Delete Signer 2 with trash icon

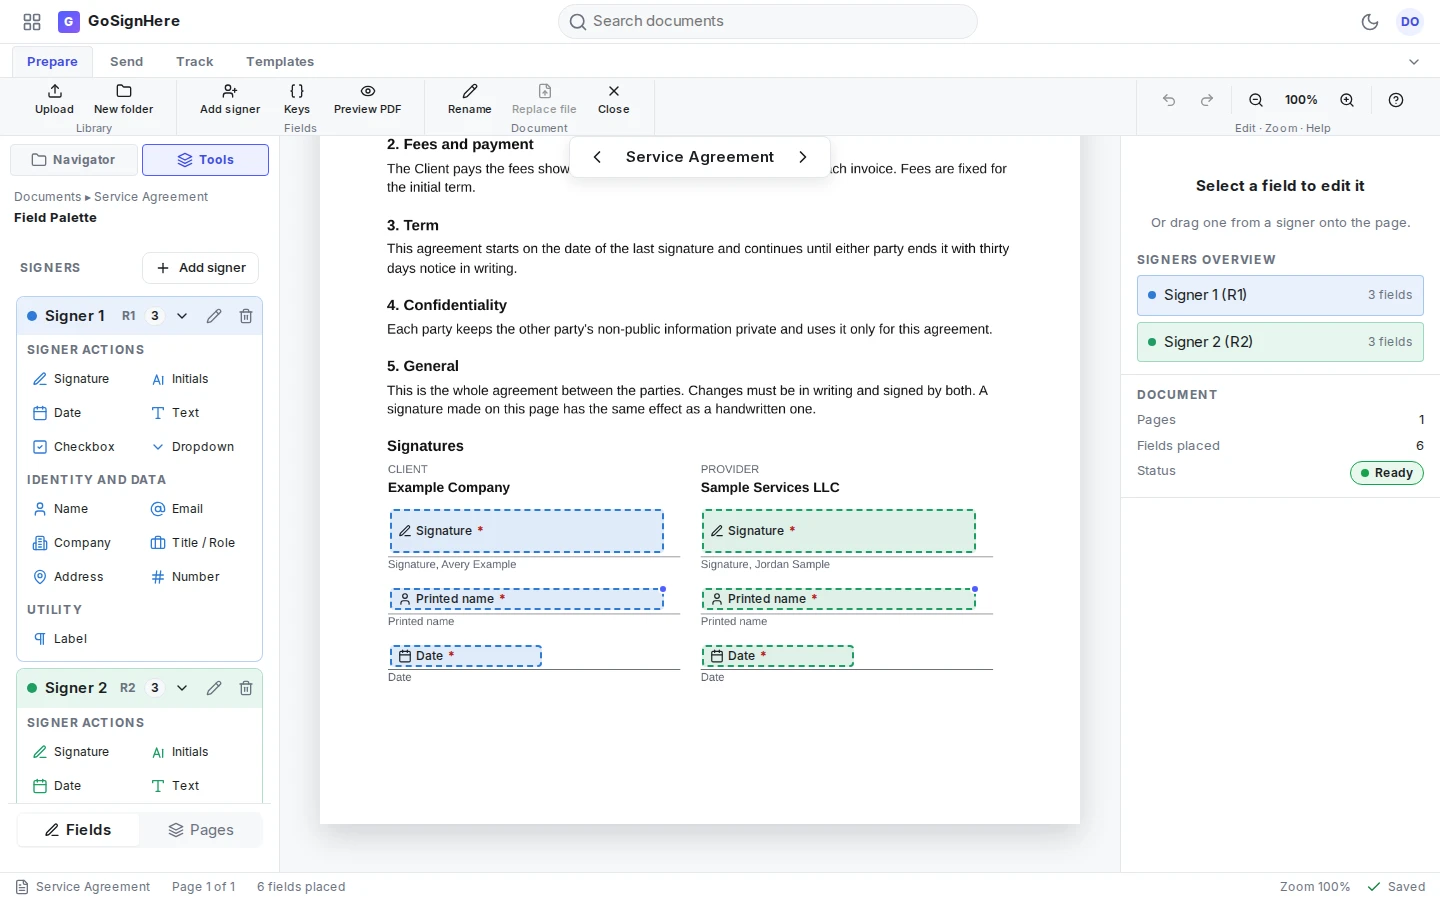[x=246, y=688]
